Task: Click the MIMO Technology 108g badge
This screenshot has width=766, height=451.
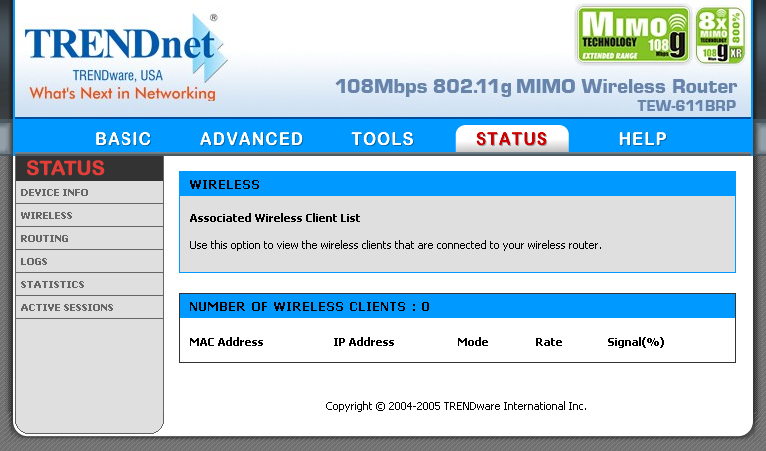Action: [x=633, y=34]
